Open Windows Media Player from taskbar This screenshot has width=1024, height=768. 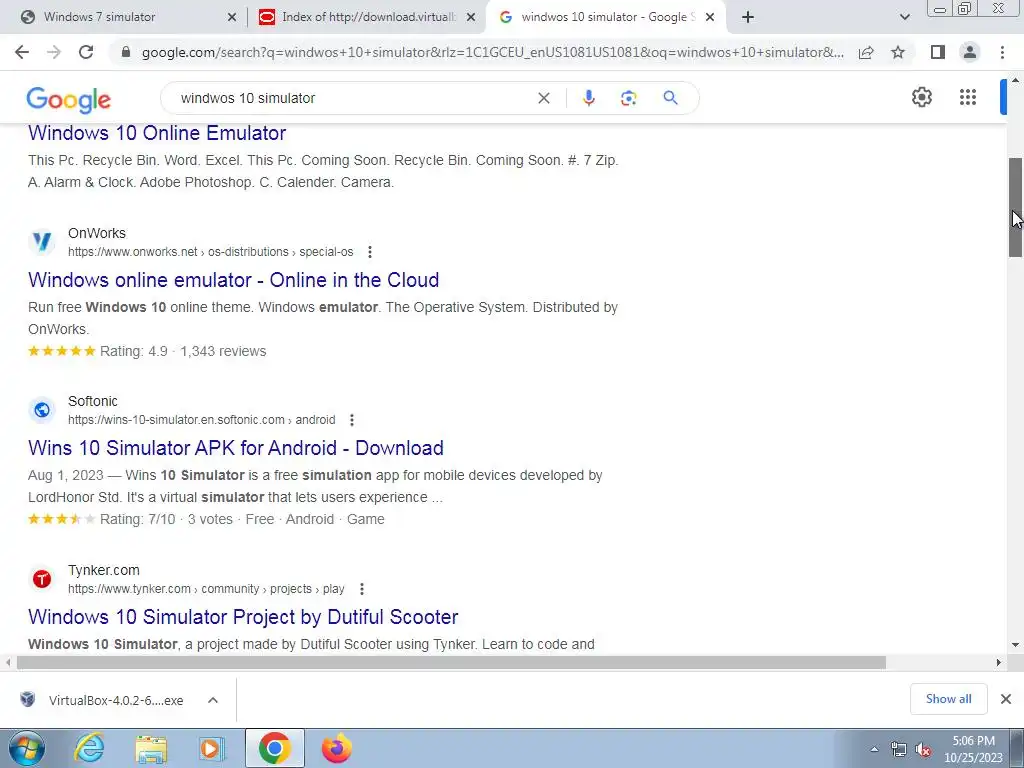[212, 748]
